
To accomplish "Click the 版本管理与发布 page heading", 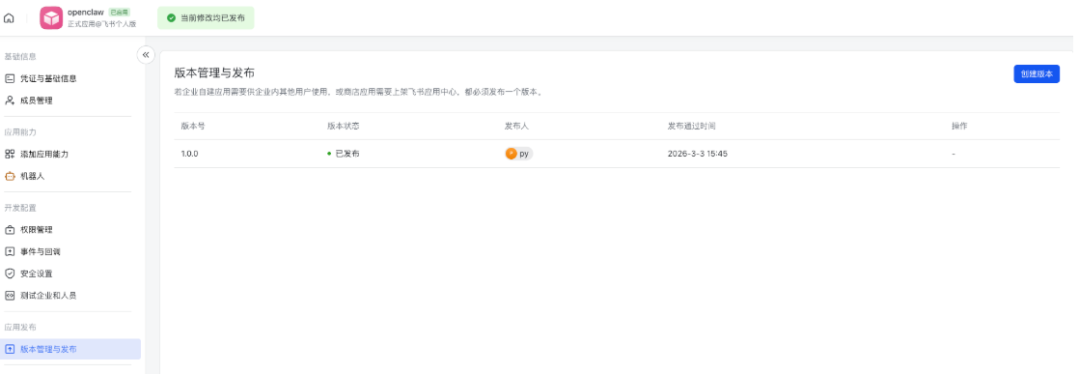I will [x=214, y=73].
